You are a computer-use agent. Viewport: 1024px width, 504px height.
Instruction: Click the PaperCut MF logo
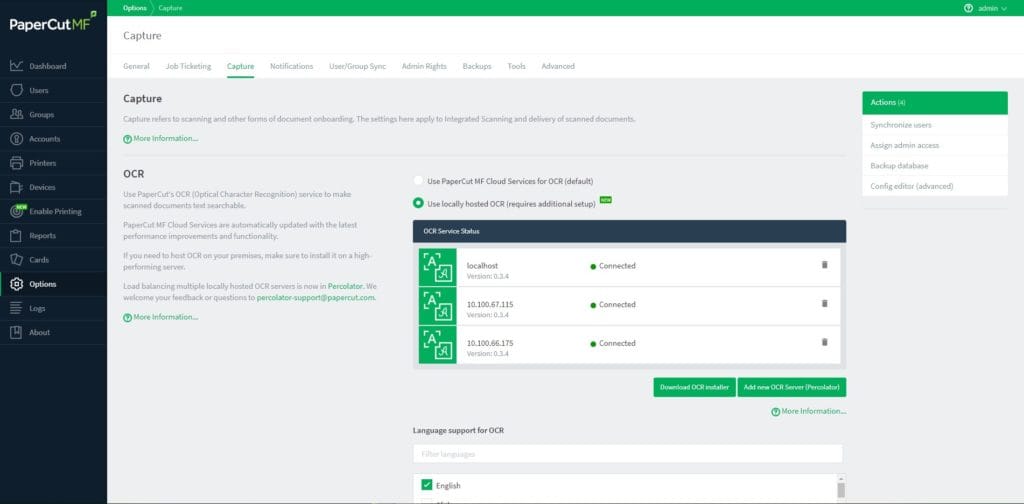pos(53,24)
